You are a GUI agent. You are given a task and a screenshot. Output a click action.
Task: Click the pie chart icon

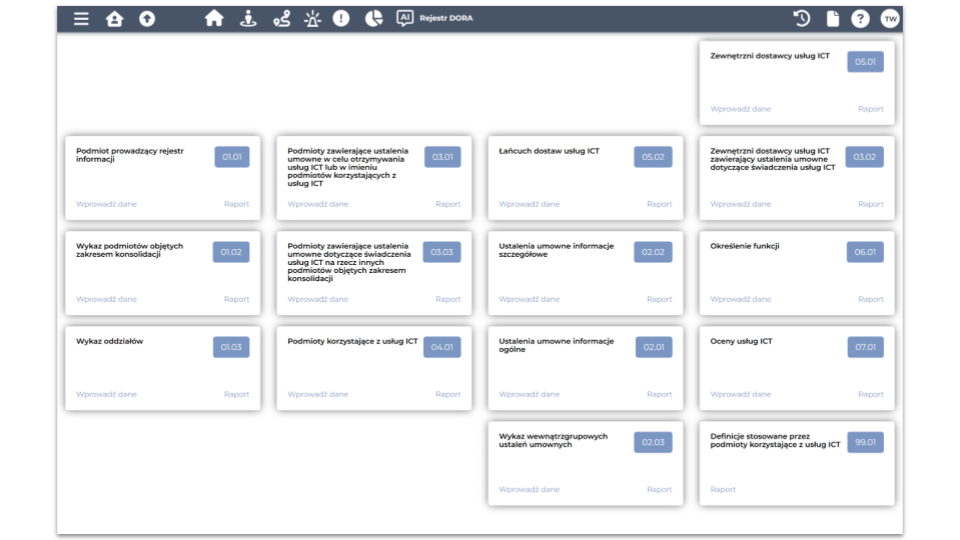click(x=374, y=19)
